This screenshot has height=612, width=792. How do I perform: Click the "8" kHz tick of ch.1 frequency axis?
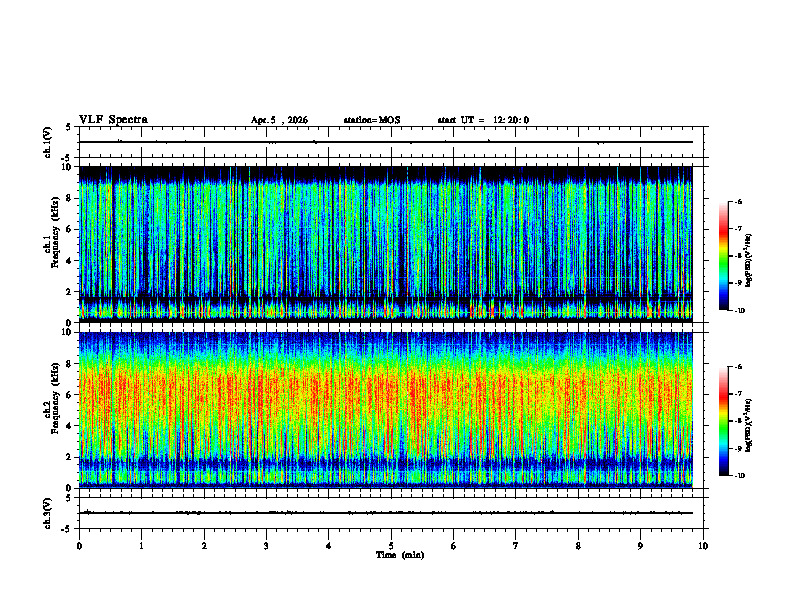point(70,198)
